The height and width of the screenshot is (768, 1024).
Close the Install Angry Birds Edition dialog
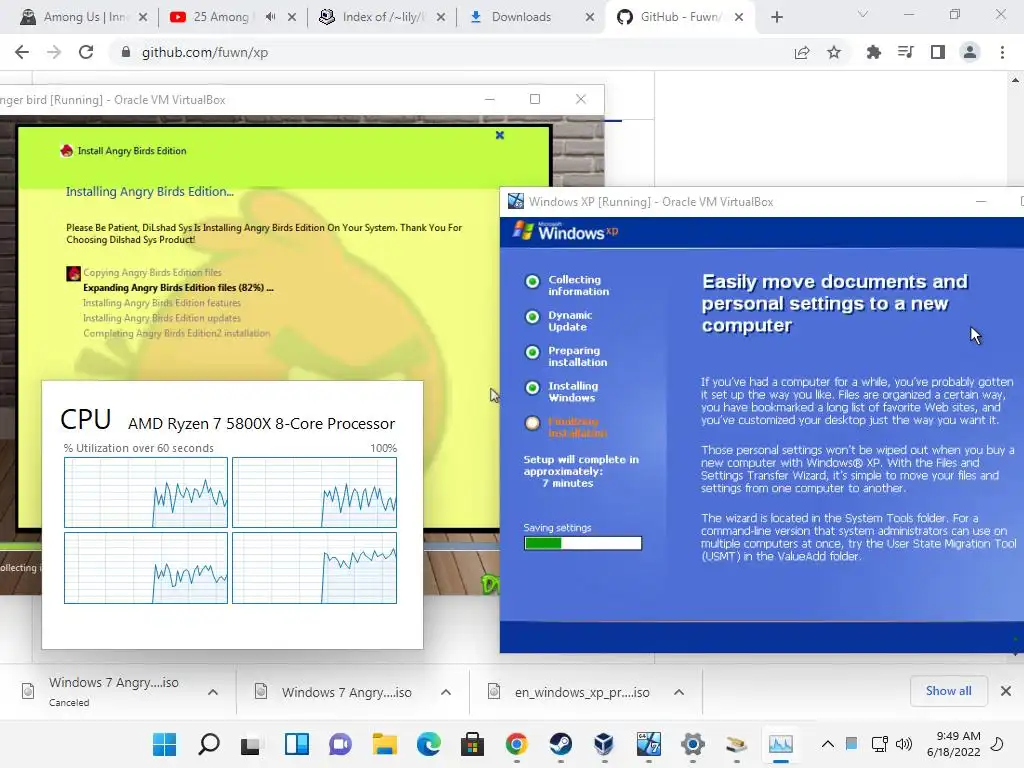coord(500,135)
